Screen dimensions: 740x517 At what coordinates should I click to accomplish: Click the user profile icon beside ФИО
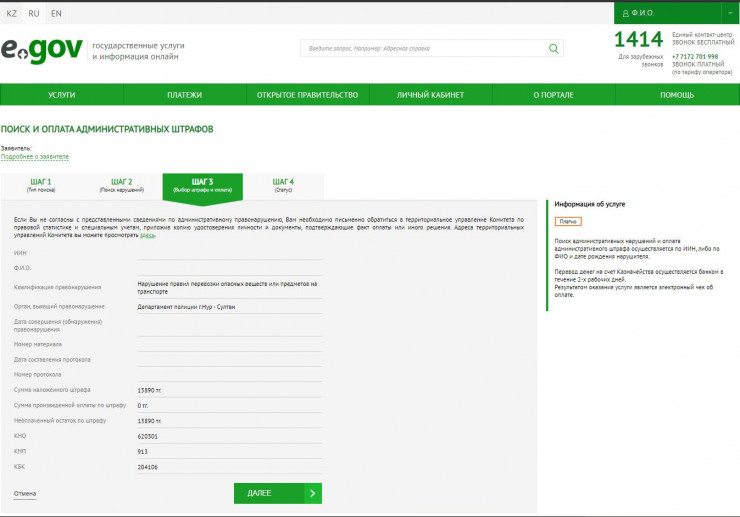click(x=625, y=13)
